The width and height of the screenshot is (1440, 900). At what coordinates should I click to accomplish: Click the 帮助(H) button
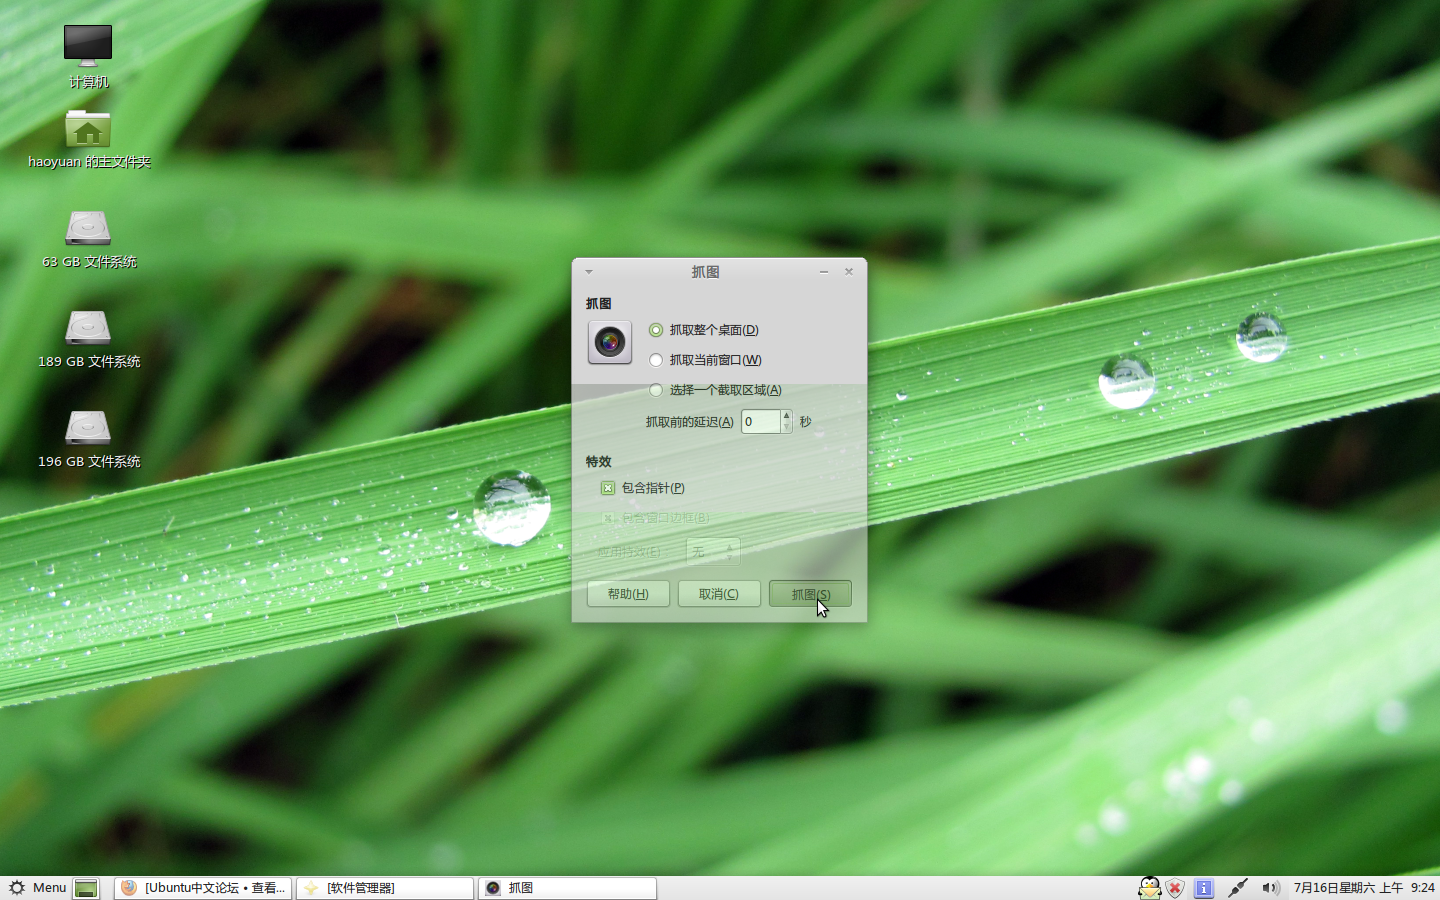(x=628, y=594)
